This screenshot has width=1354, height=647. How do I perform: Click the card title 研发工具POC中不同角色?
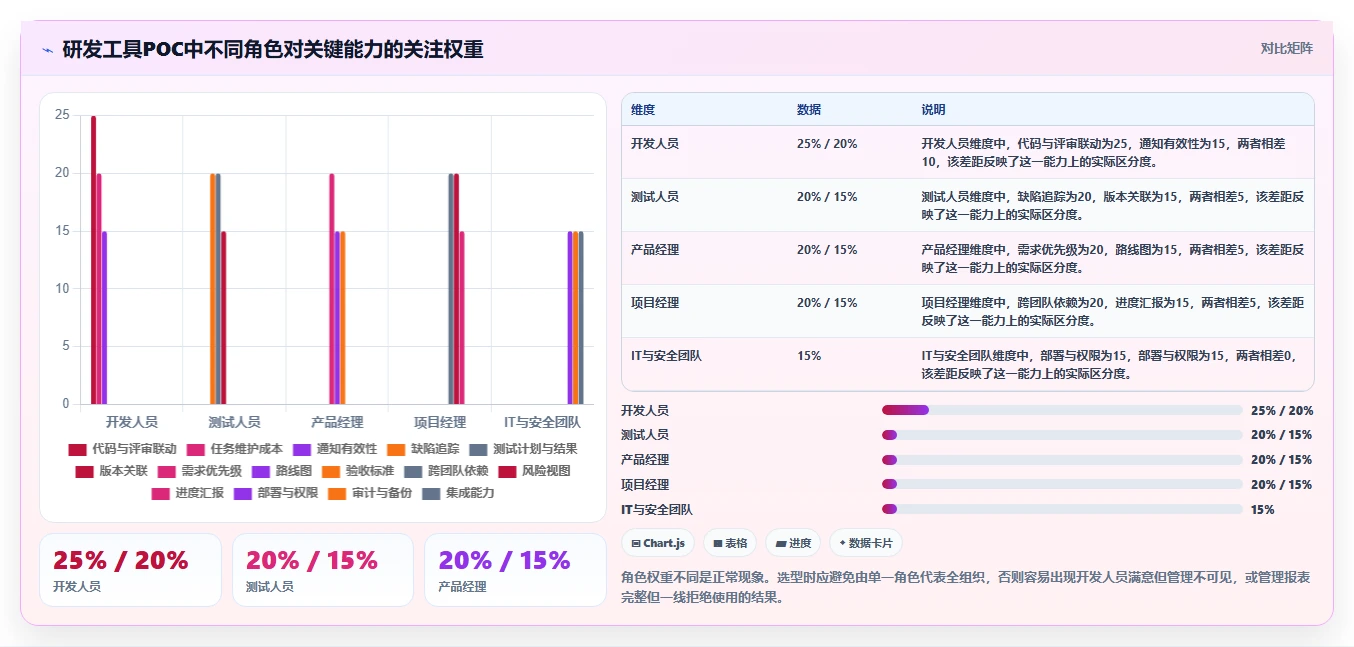273,49
